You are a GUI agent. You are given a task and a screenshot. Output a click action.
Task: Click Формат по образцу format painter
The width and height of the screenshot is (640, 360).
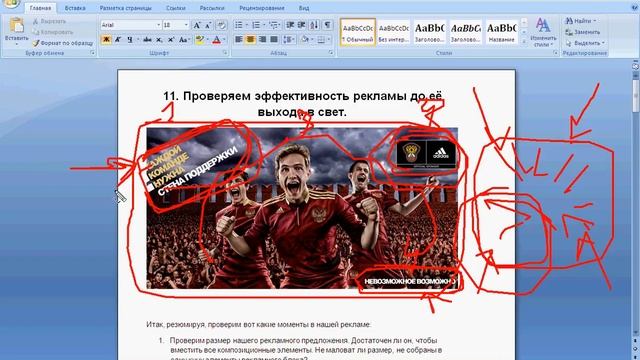63,43
